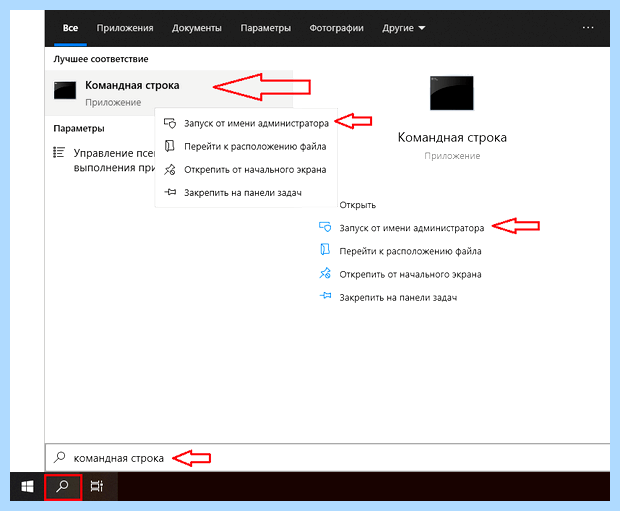This screenshot has height=511, width=620.
Task: Click Закрепить на панели задач in right panel
Action: pyautogui.click(x=398, y=297)
